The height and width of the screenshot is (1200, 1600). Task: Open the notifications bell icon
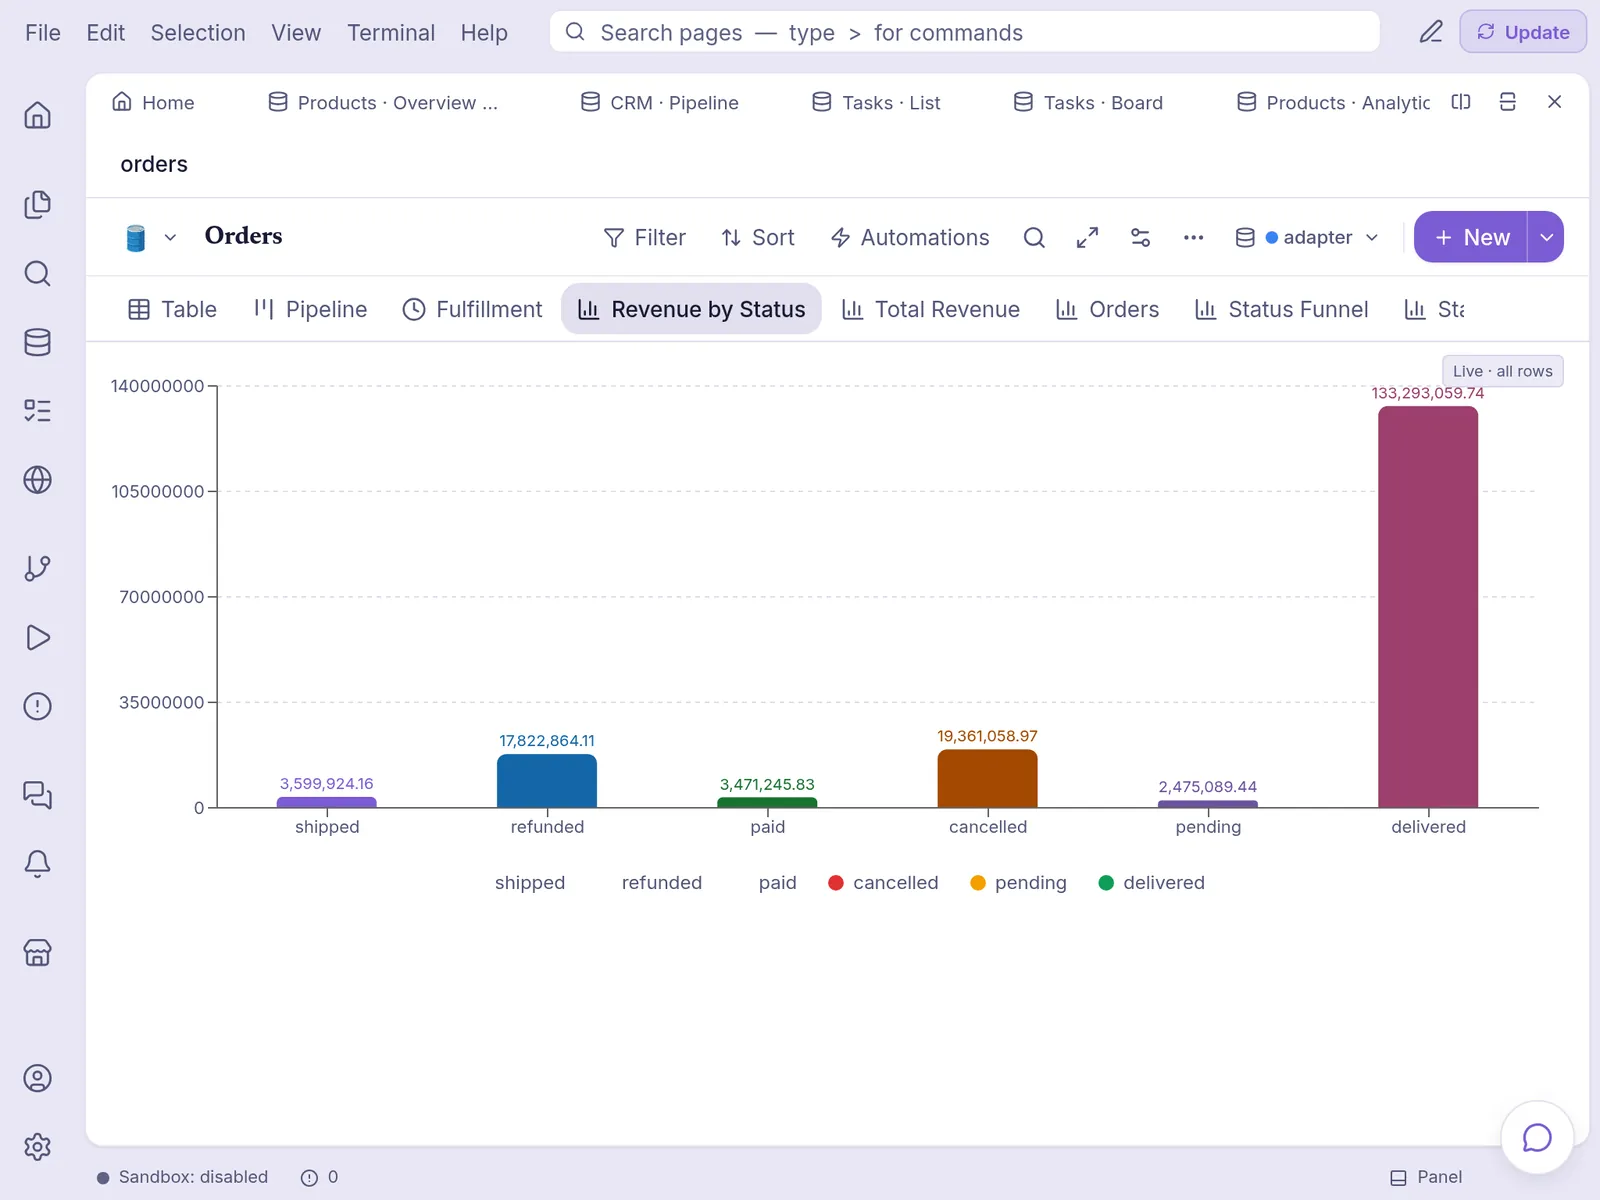coord(37,864)
